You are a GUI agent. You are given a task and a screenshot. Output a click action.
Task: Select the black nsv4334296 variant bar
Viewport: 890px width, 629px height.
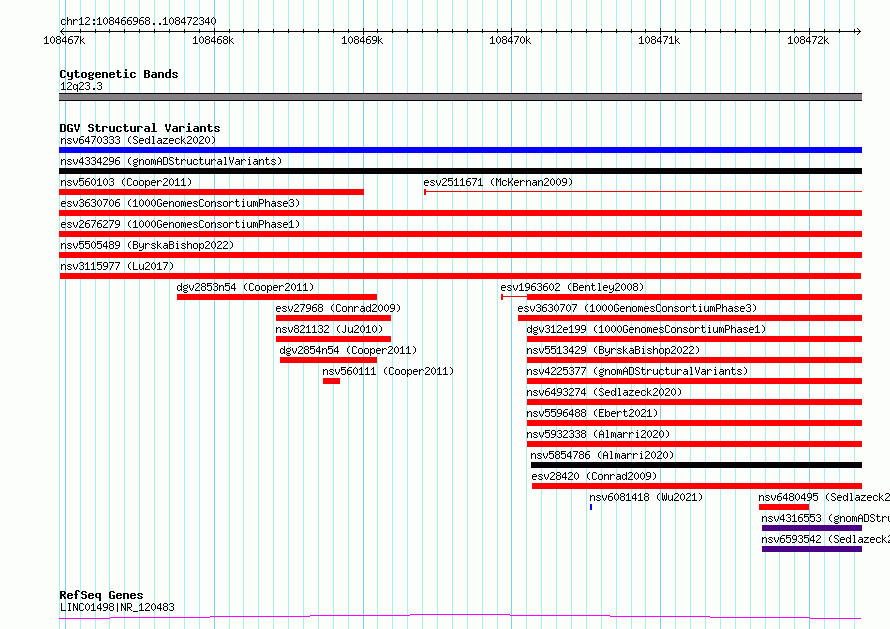[460, 171]
